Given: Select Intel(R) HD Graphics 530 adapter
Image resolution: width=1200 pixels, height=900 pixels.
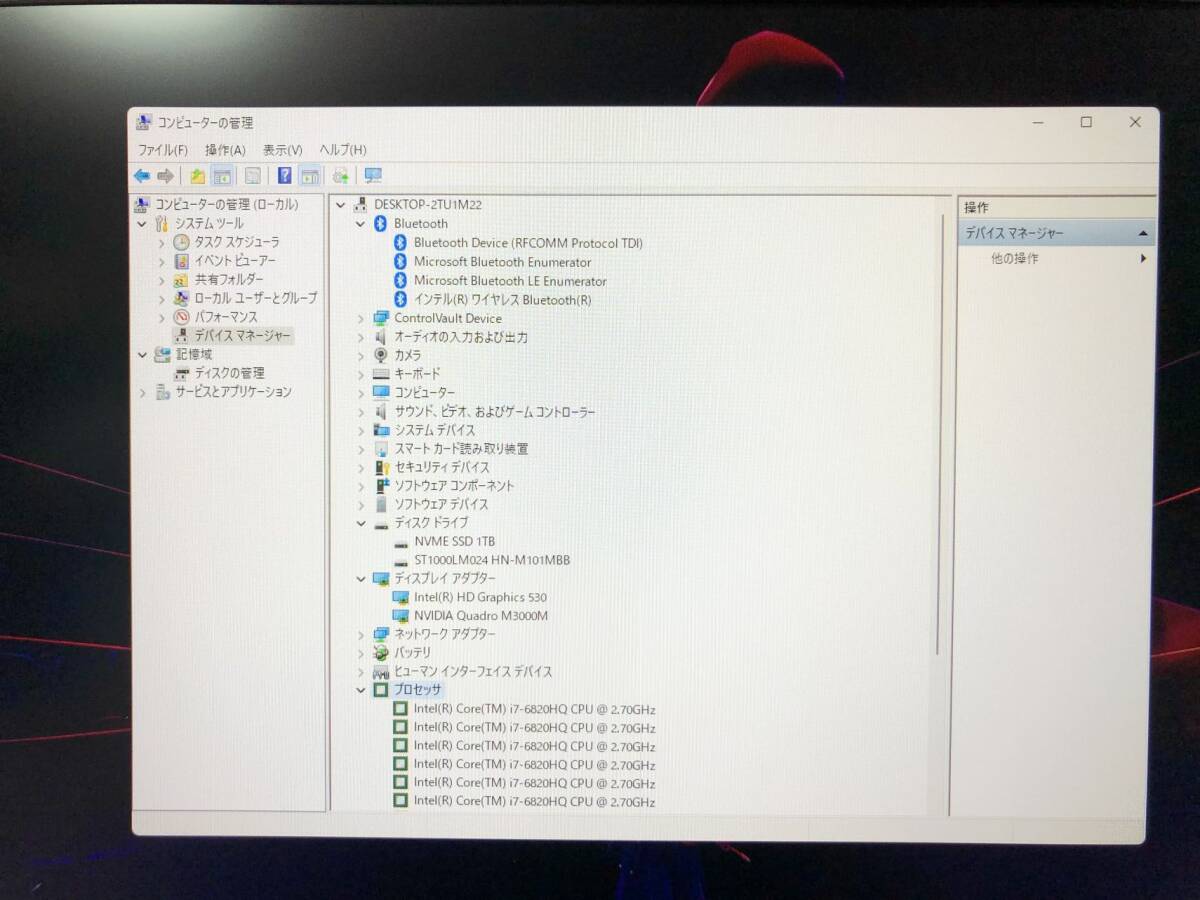Looking at the screenshot, I should [480, 597].
